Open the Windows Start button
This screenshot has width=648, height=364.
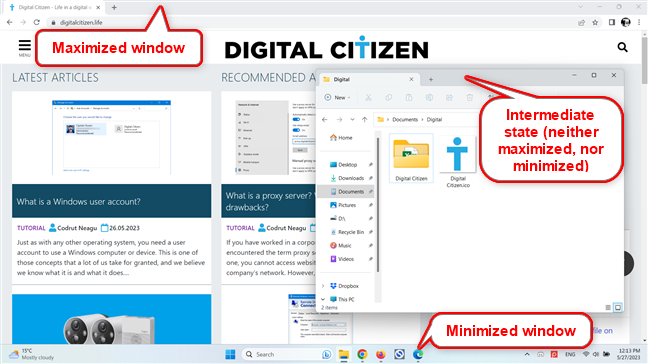point(230,354)
